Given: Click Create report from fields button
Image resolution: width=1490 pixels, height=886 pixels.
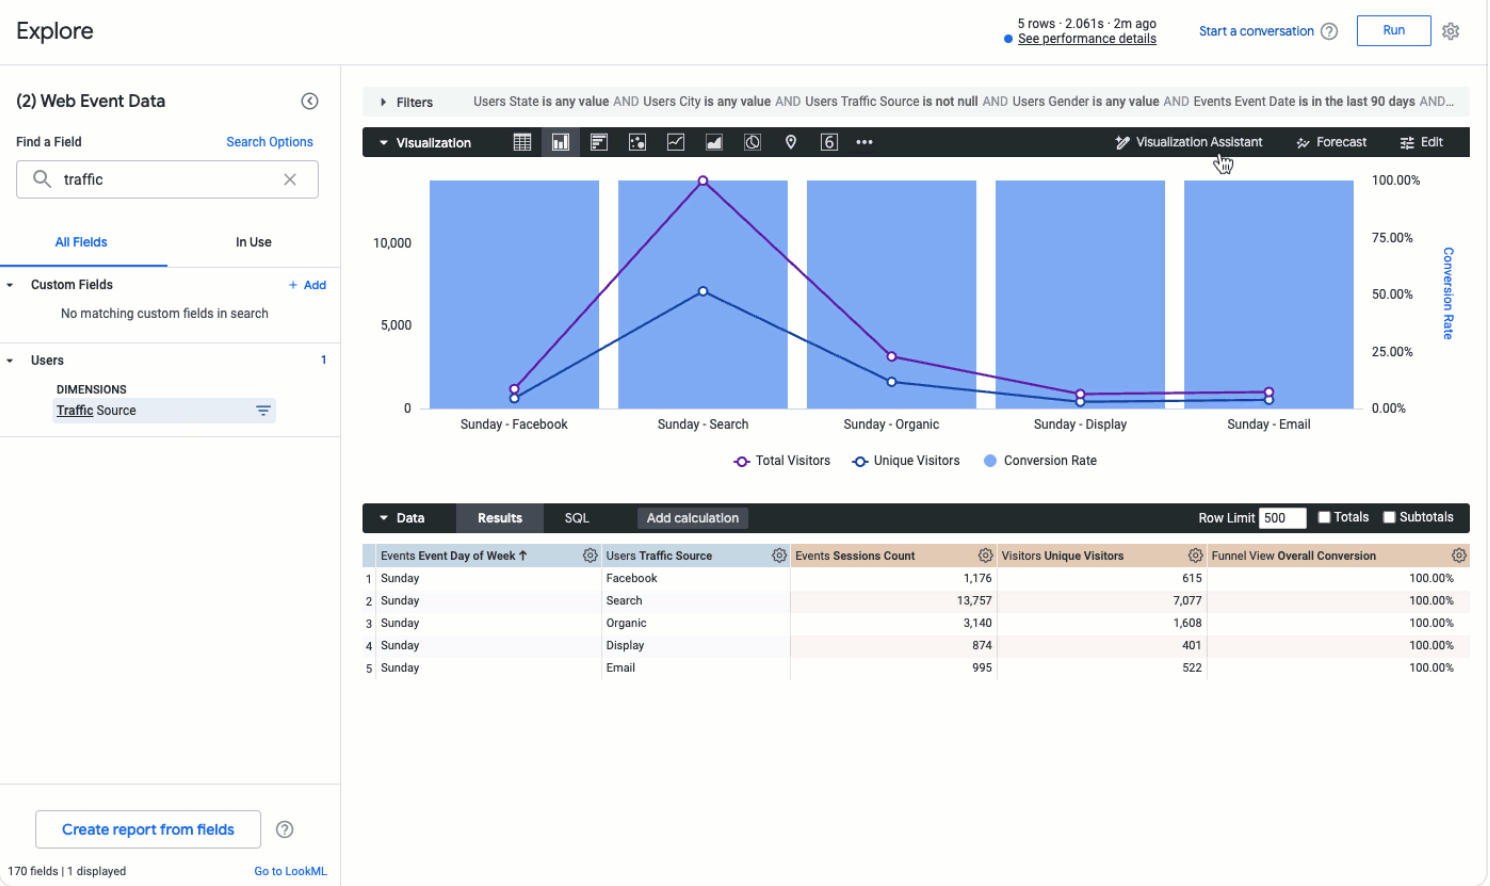Looking at the screenshot, I should click(x=148, y=829).
